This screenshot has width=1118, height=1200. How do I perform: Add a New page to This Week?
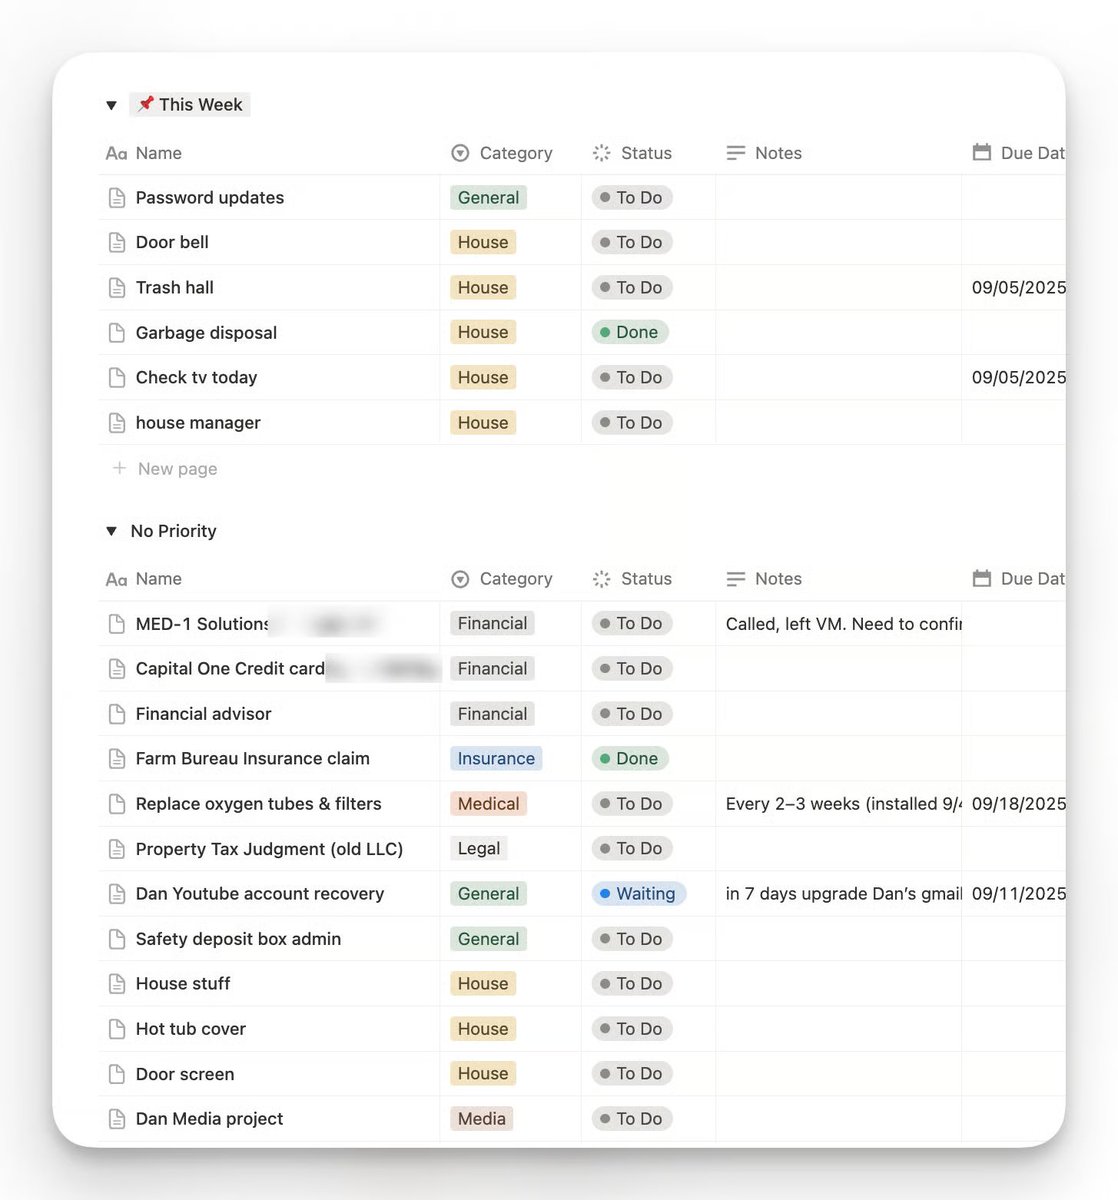pos(165,469)
